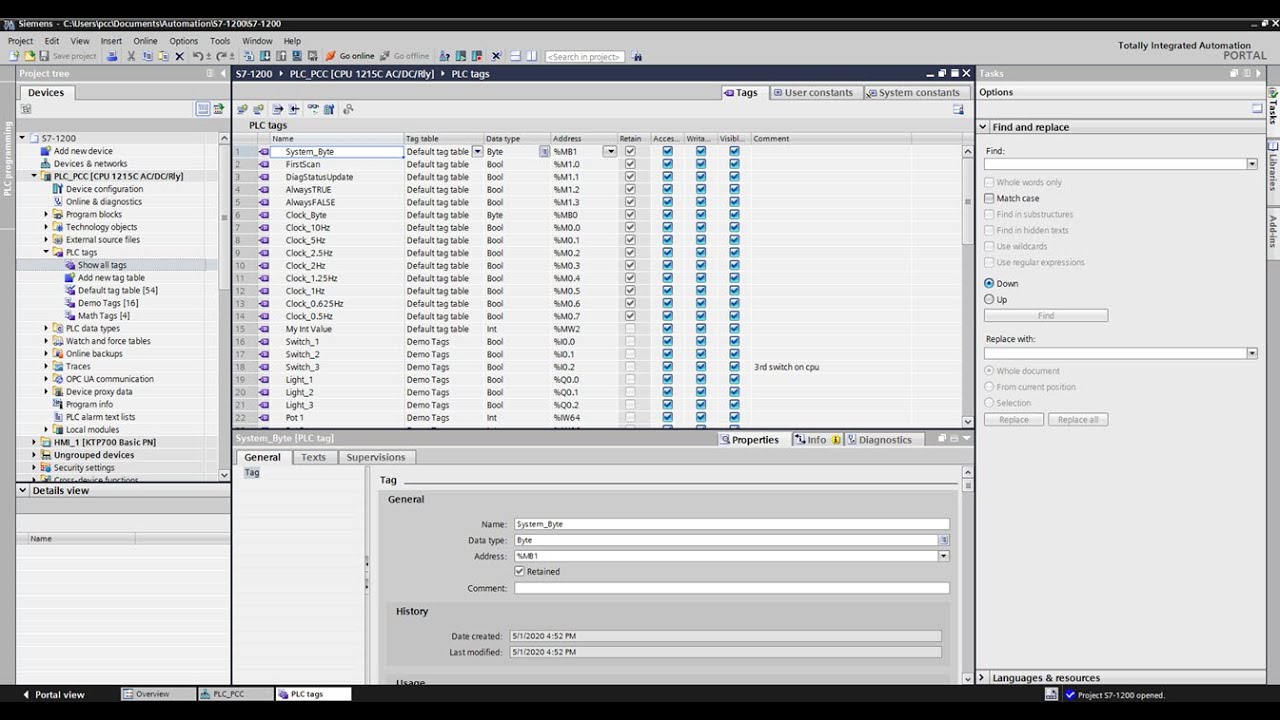
Task: Click the Delete X icon in the main toolbar
Action: click(x=179, y=56)
